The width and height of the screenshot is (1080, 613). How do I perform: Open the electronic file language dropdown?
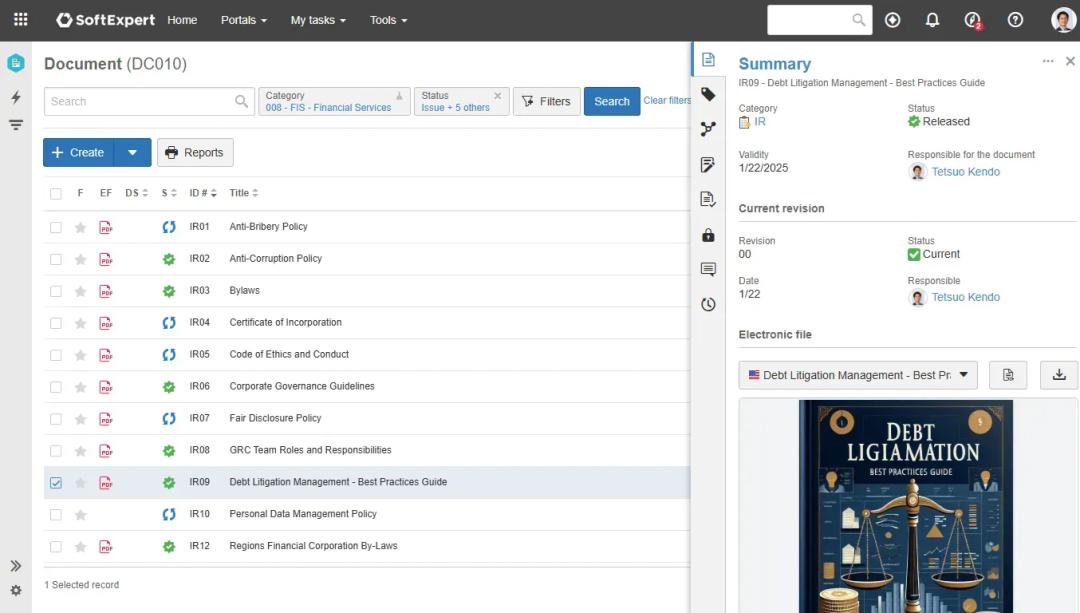(857, 375)
